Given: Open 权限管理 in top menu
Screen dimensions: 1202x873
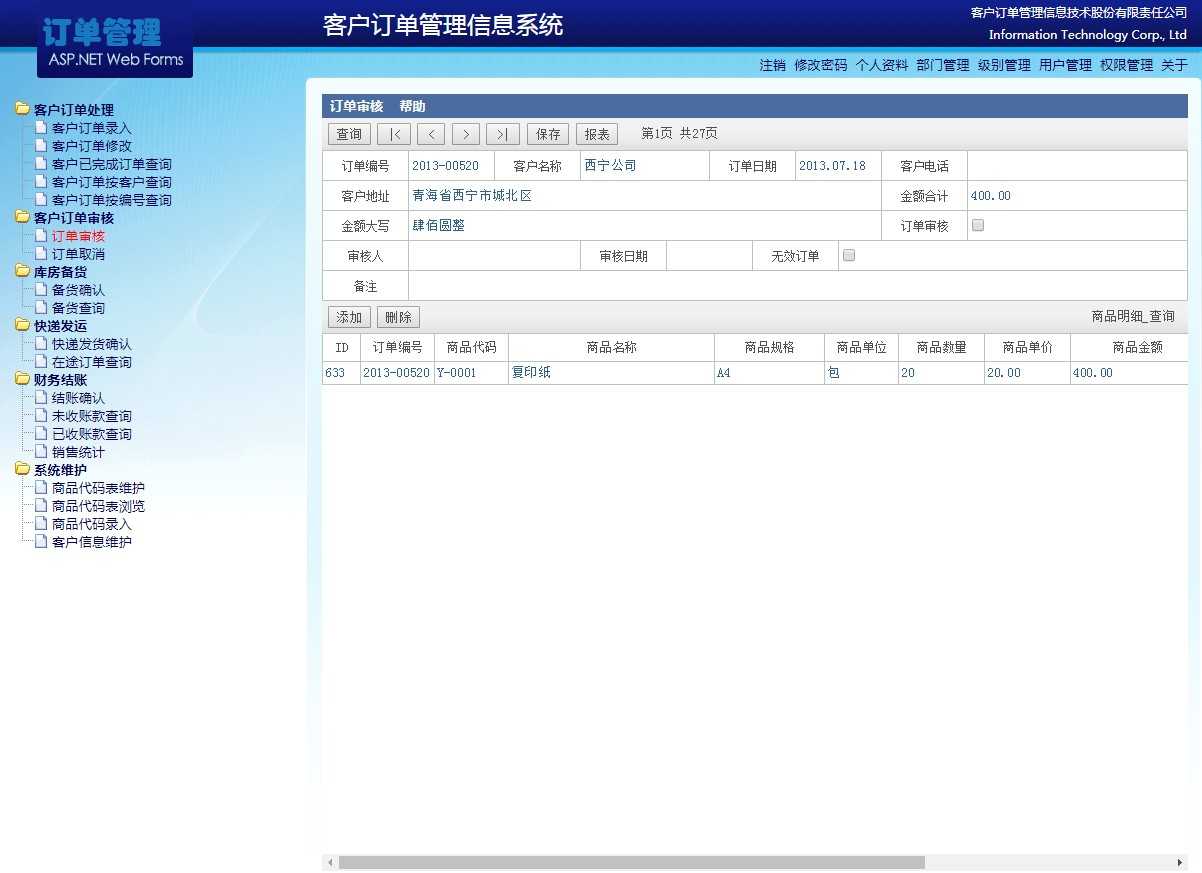Looking at the screenshot, I should (x=1126, y=65).
